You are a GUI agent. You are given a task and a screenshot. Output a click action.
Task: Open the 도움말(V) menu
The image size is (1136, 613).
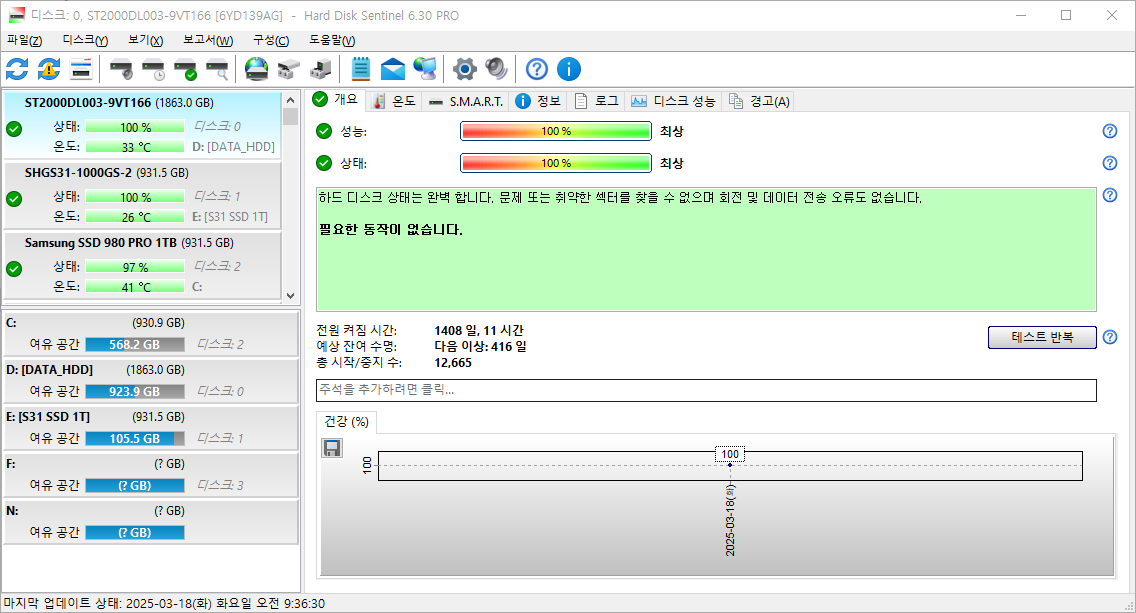(332, 41)
